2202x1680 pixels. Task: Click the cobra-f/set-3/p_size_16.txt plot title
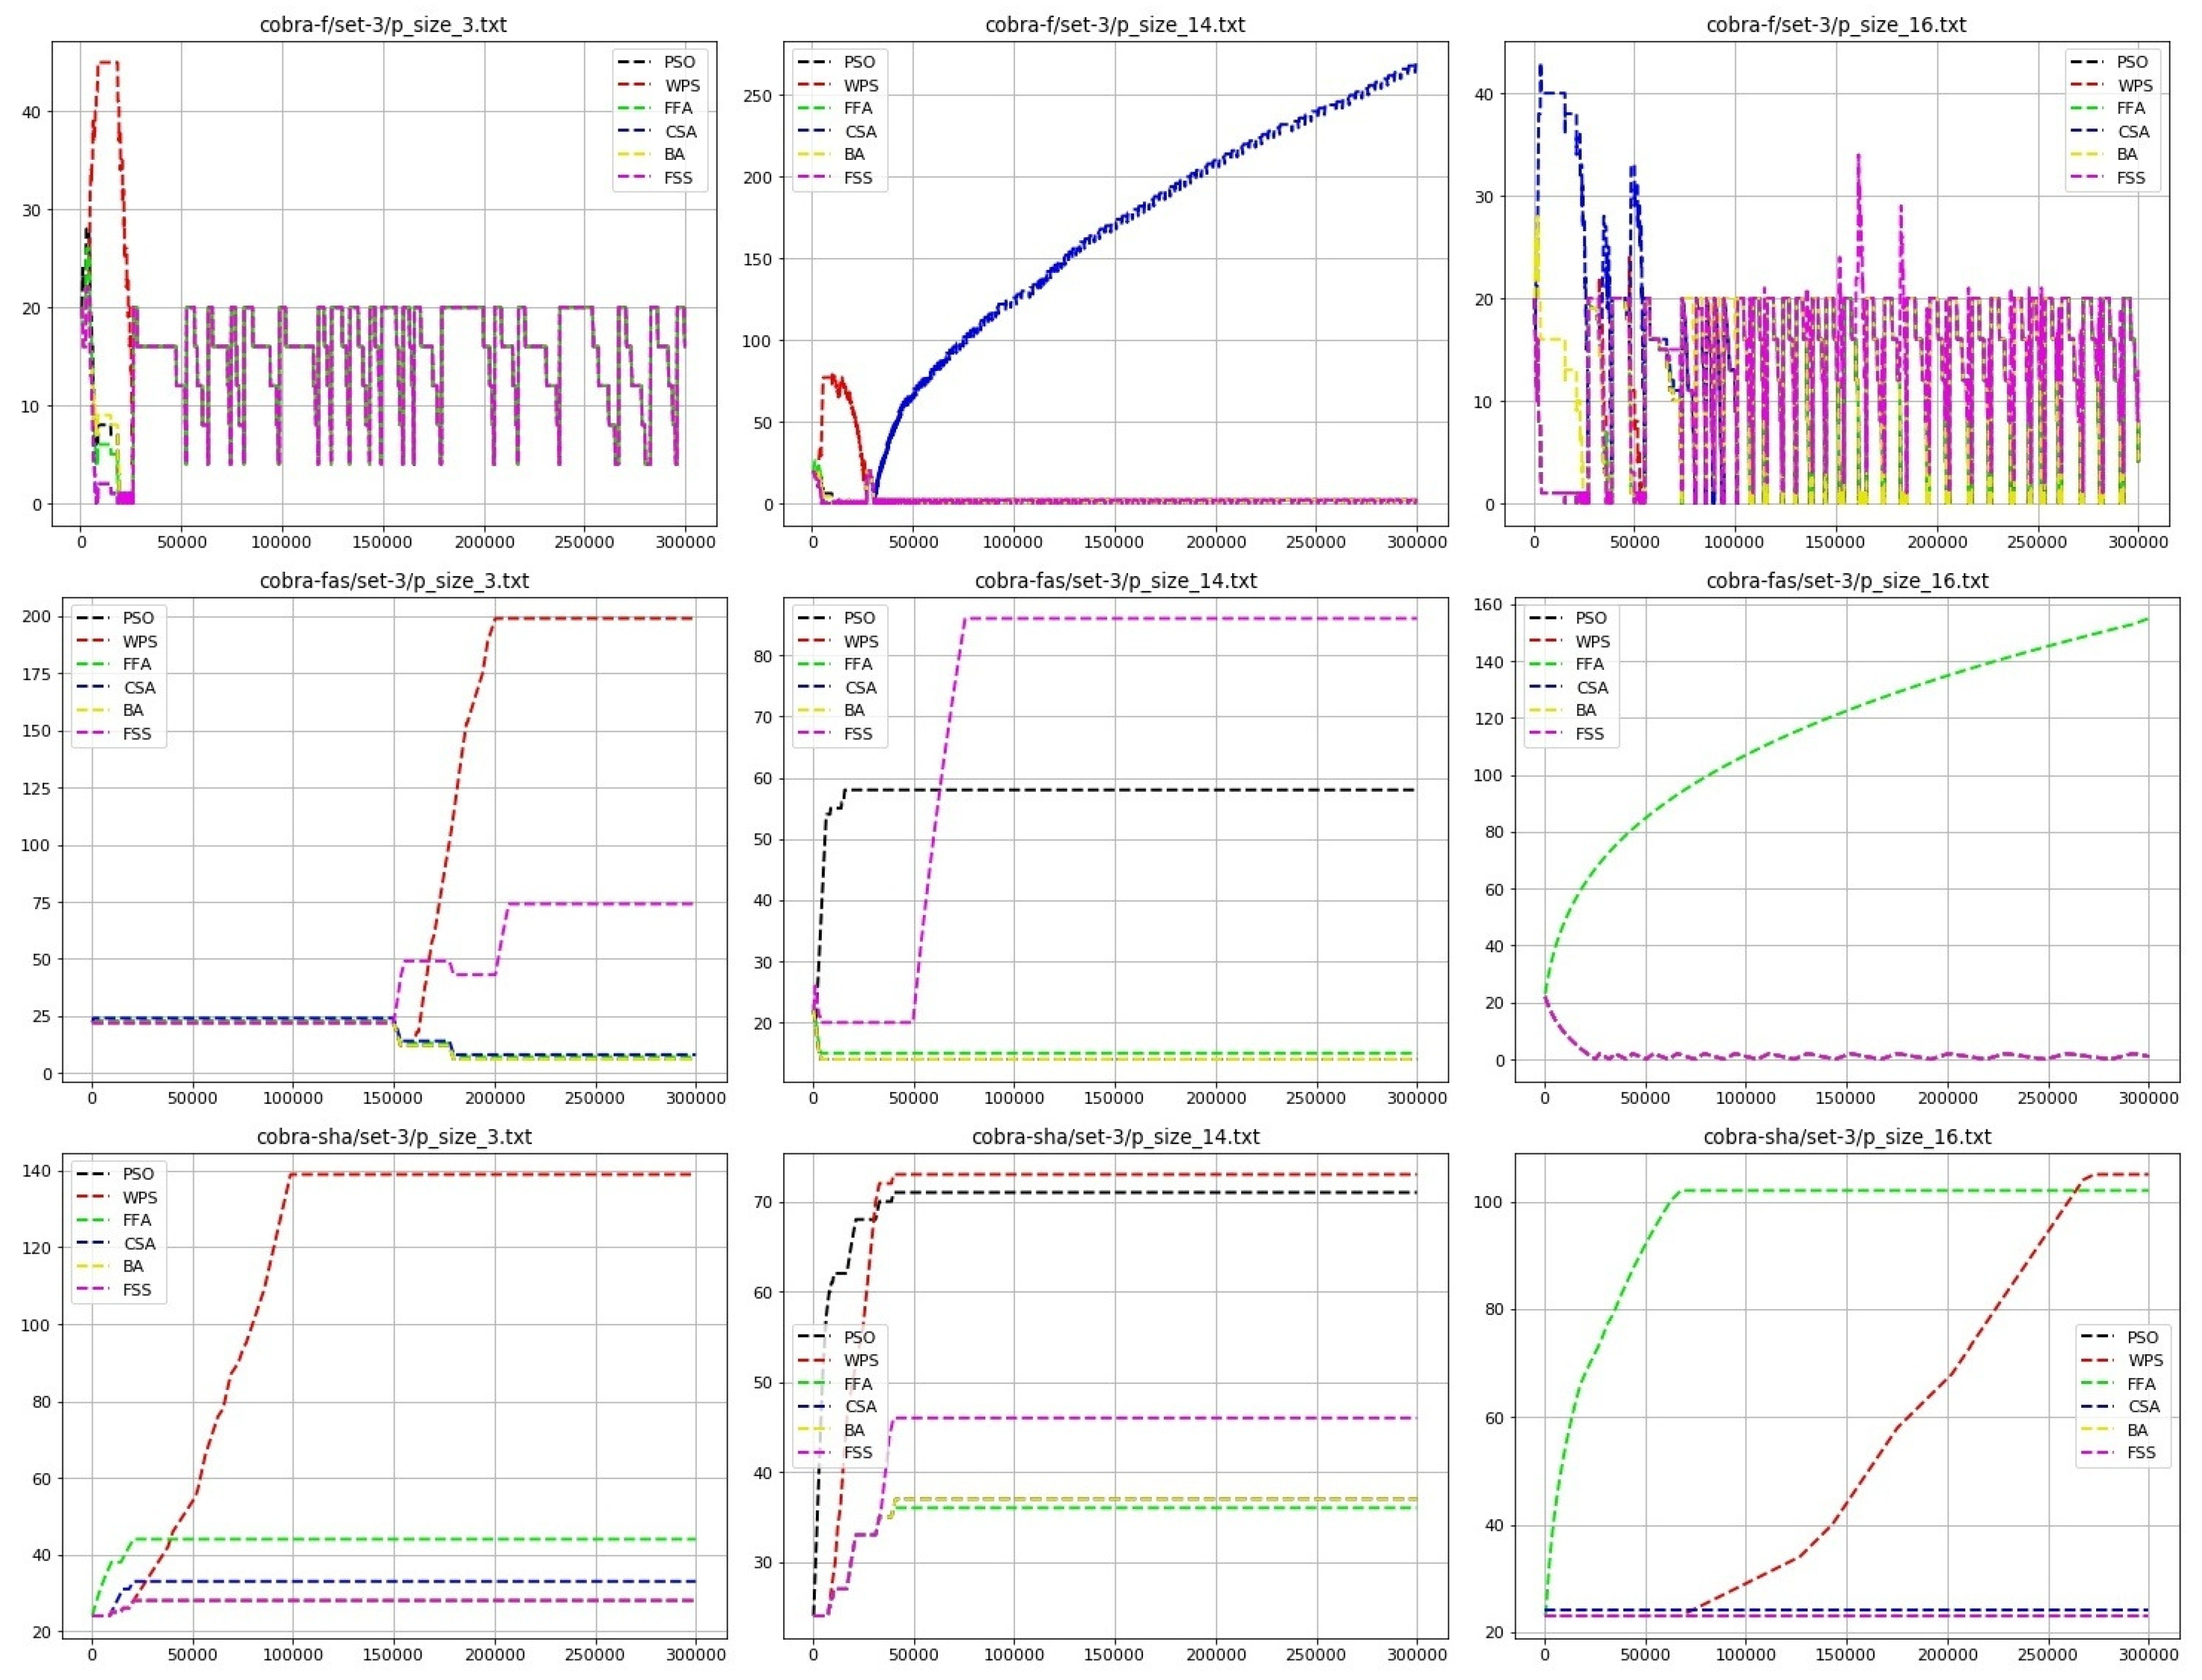pos(1836,25)
